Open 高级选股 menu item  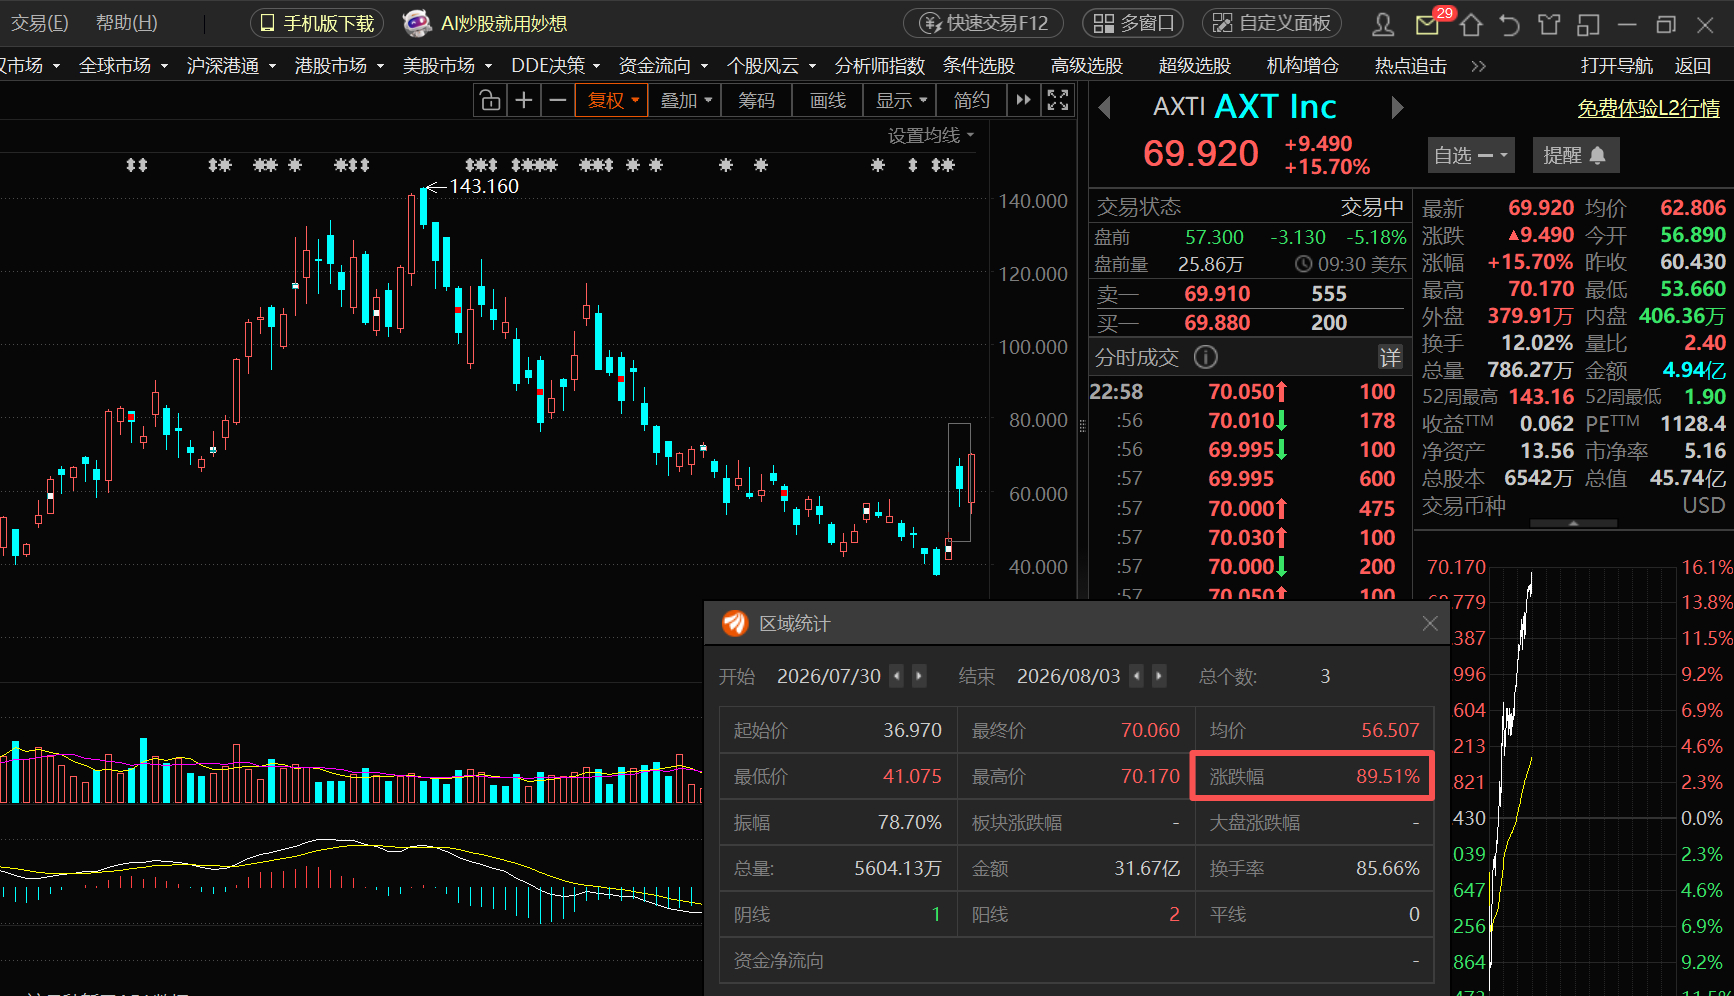tap(1087, 66)
